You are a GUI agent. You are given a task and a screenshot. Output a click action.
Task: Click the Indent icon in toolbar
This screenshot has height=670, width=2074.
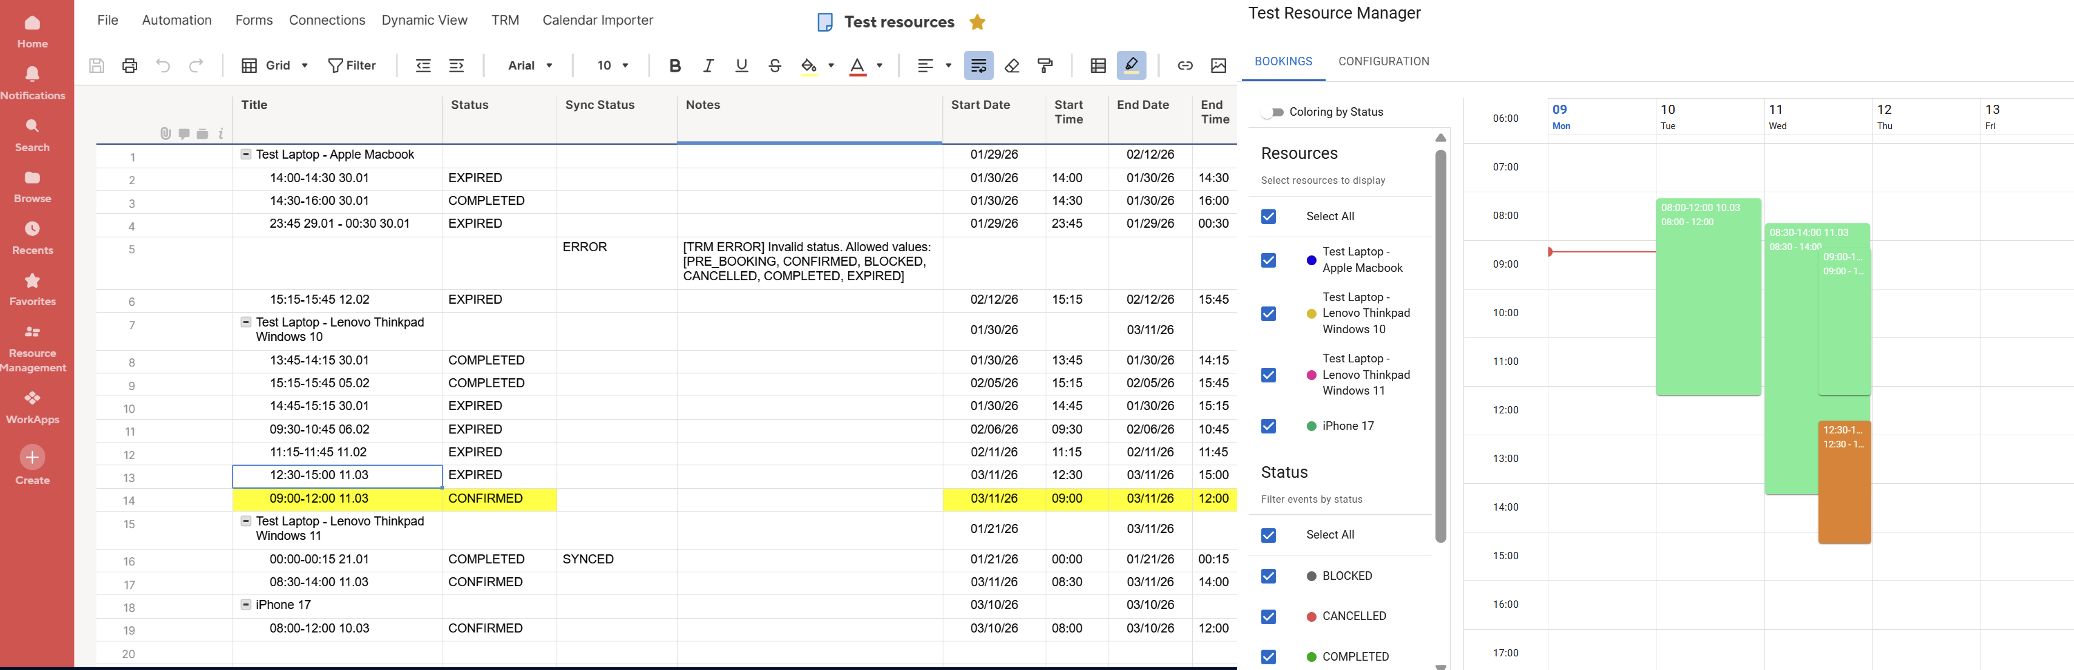[456, 66]
